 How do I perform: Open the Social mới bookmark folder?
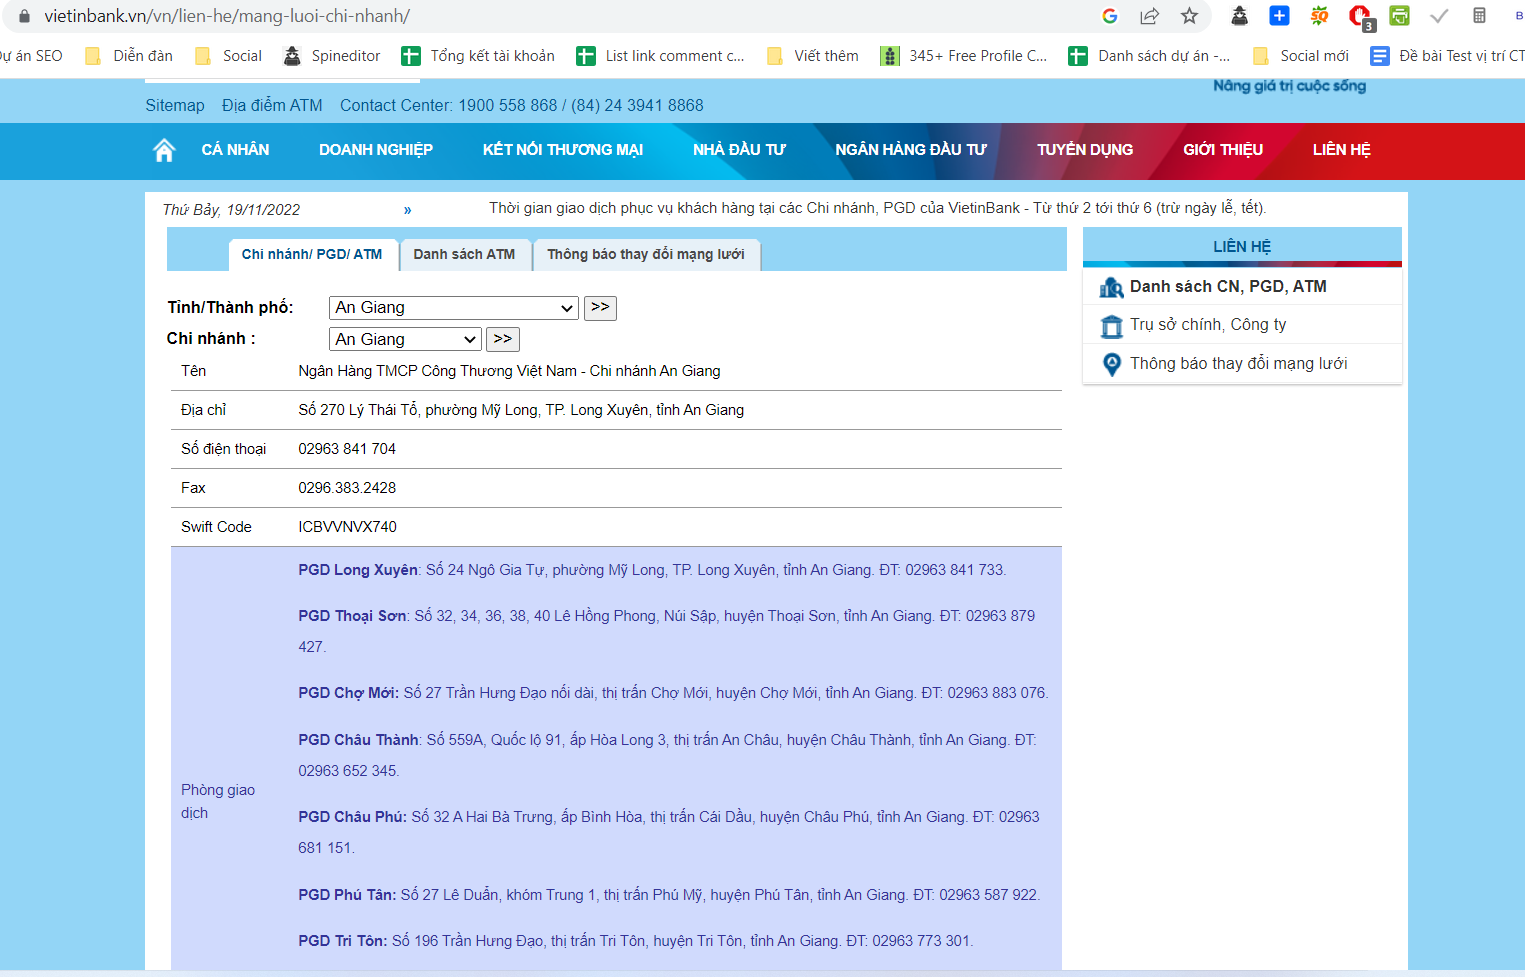point(1300,56)
